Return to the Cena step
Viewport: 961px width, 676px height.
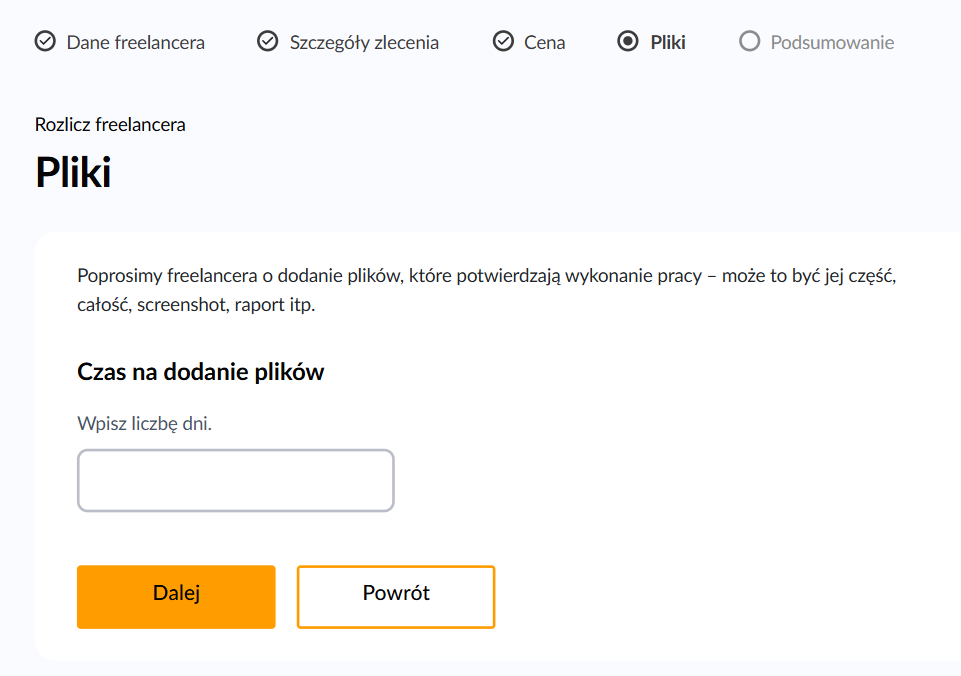[x=544, y=42]
